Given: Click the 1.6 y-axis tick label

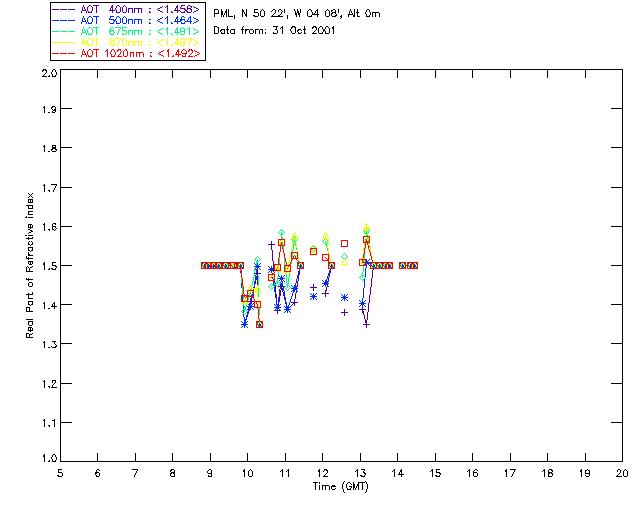Looking at the screenshot, I should coord(49,227).
